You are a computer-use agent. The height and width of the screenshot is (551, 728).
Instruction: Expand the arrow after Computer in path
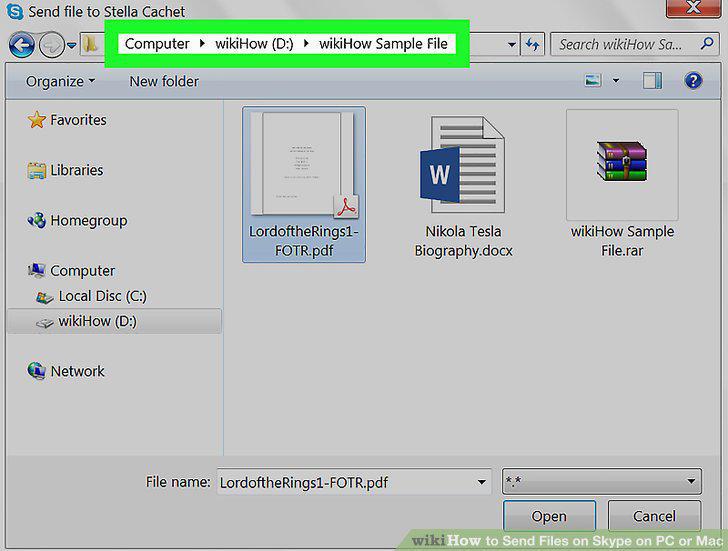[x=202, y=44]
